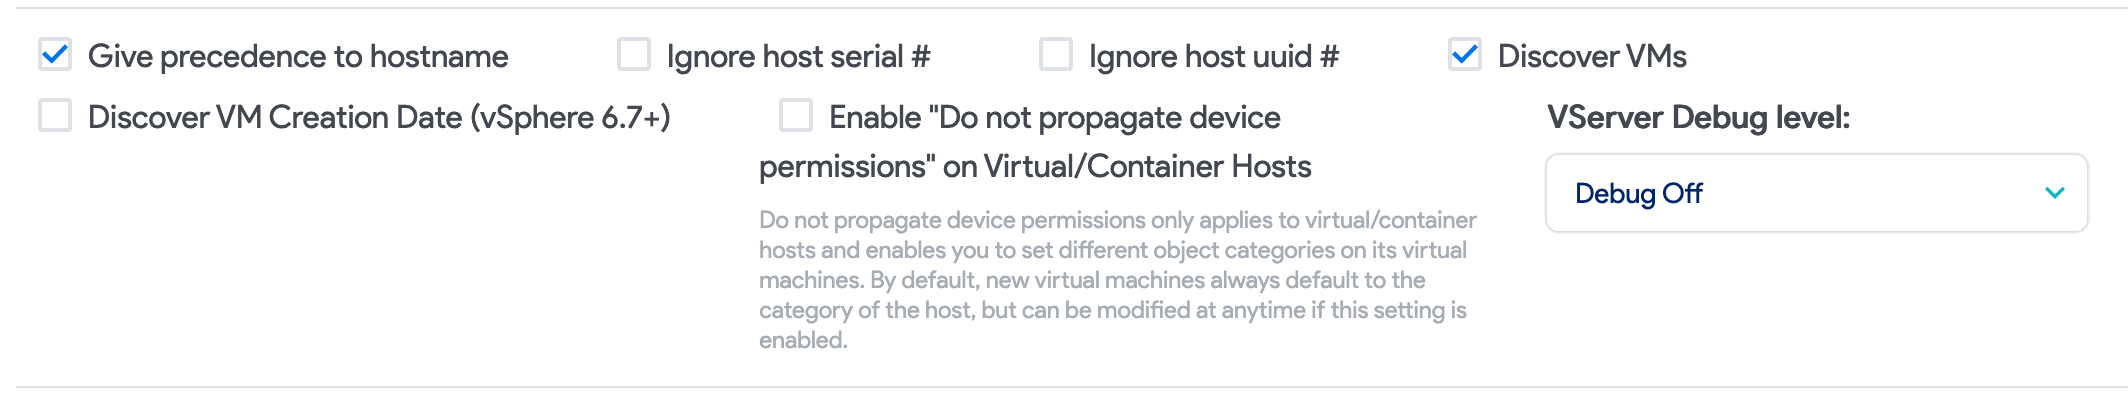Click the blue checkmark beside Give precedence to hostname
Viewport: 2128px width, 396px height.
coord(55,55)
